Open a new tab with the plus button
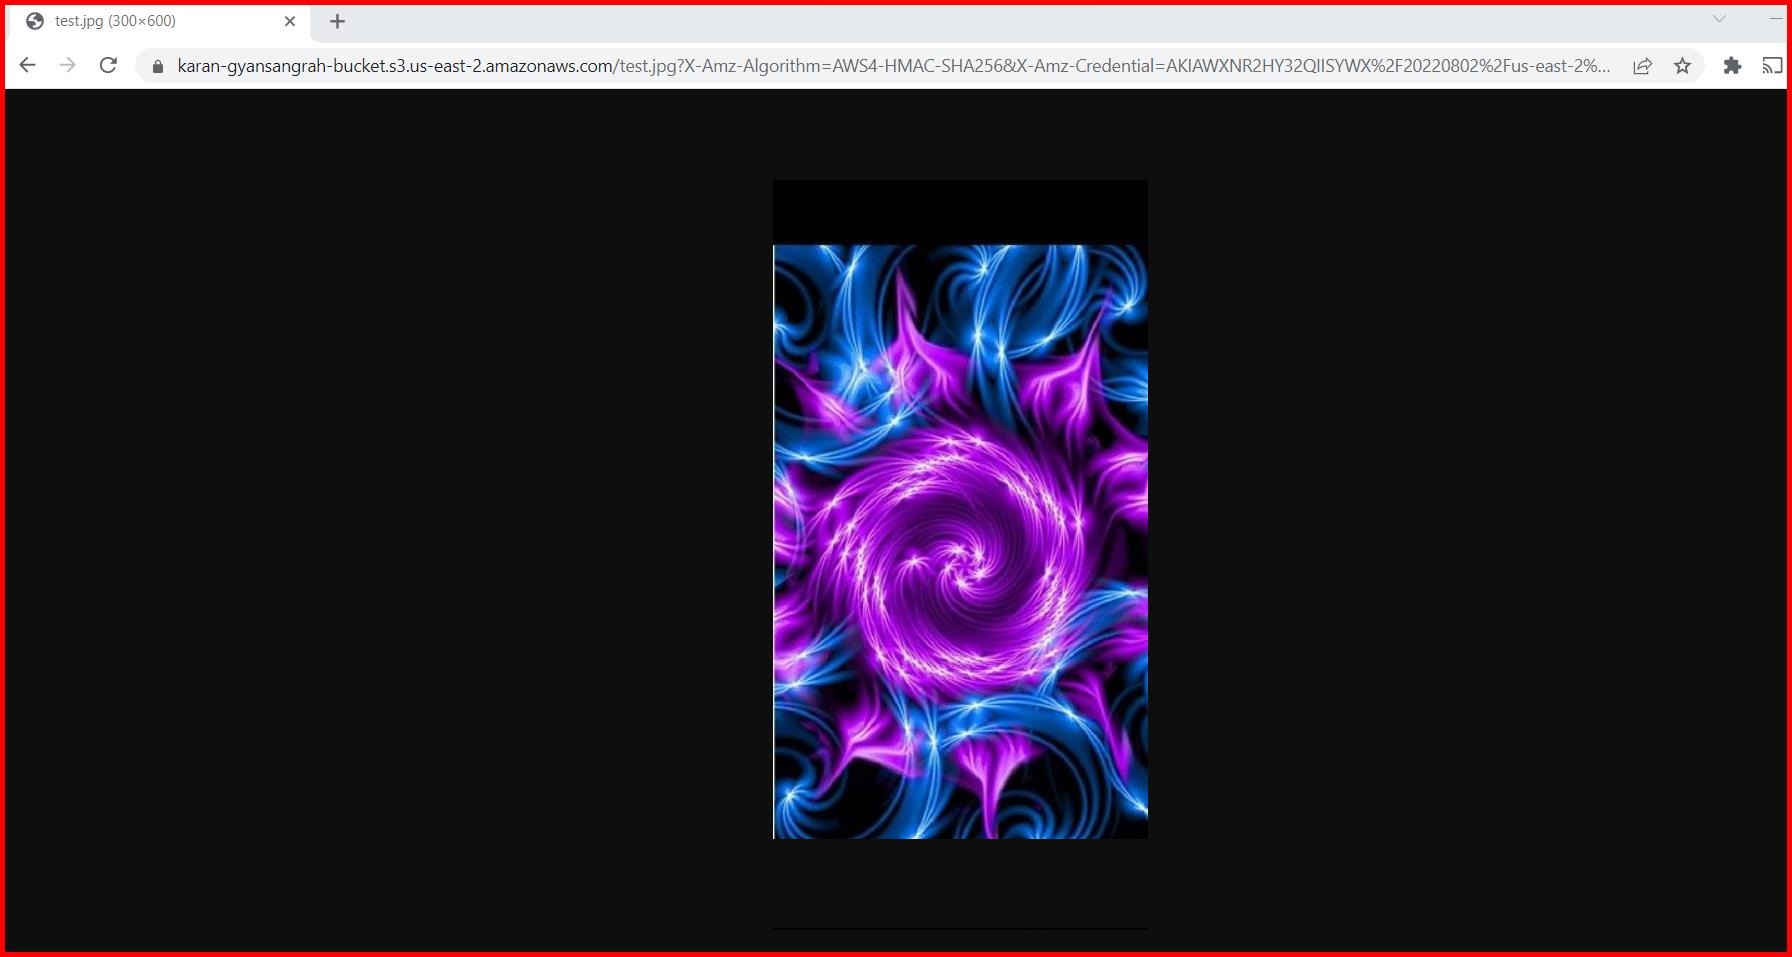 (337, 20)
